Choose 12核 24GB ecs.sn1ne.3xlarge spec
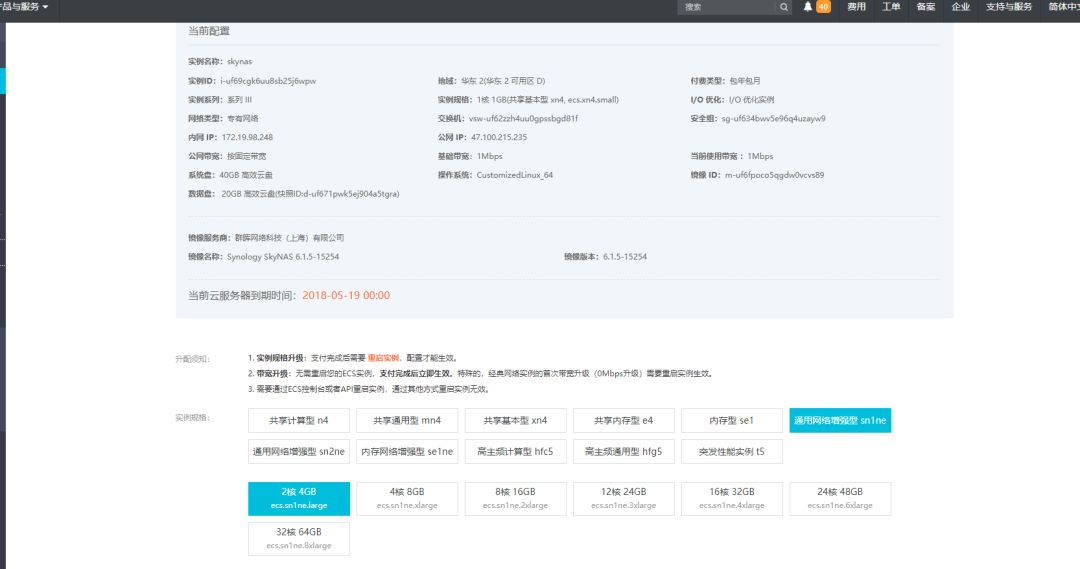Image resolution: width=1080 pixels, height=569 pixels. [x=624, y=499]
